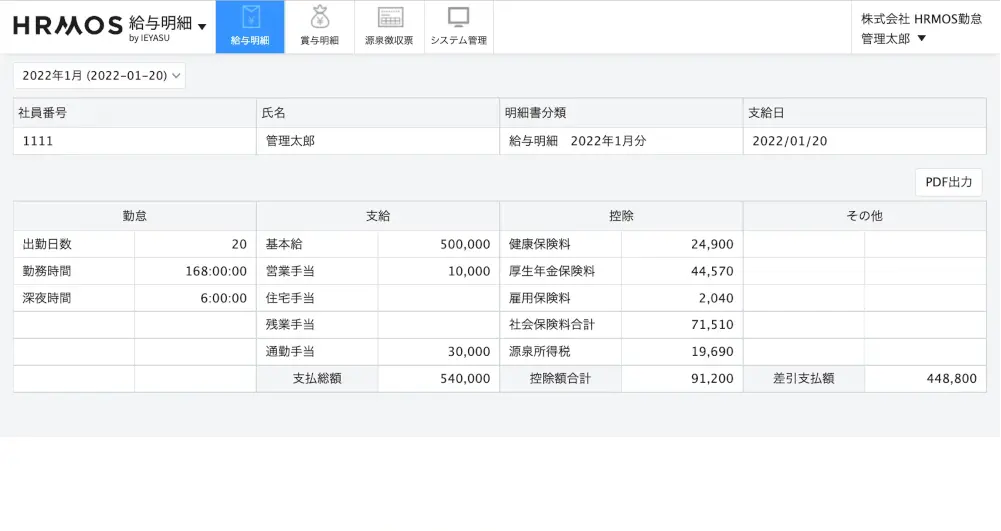Click the その他 column header
Image resolution: width=1001 pixels, height=531 pixels.
[864, 216]
